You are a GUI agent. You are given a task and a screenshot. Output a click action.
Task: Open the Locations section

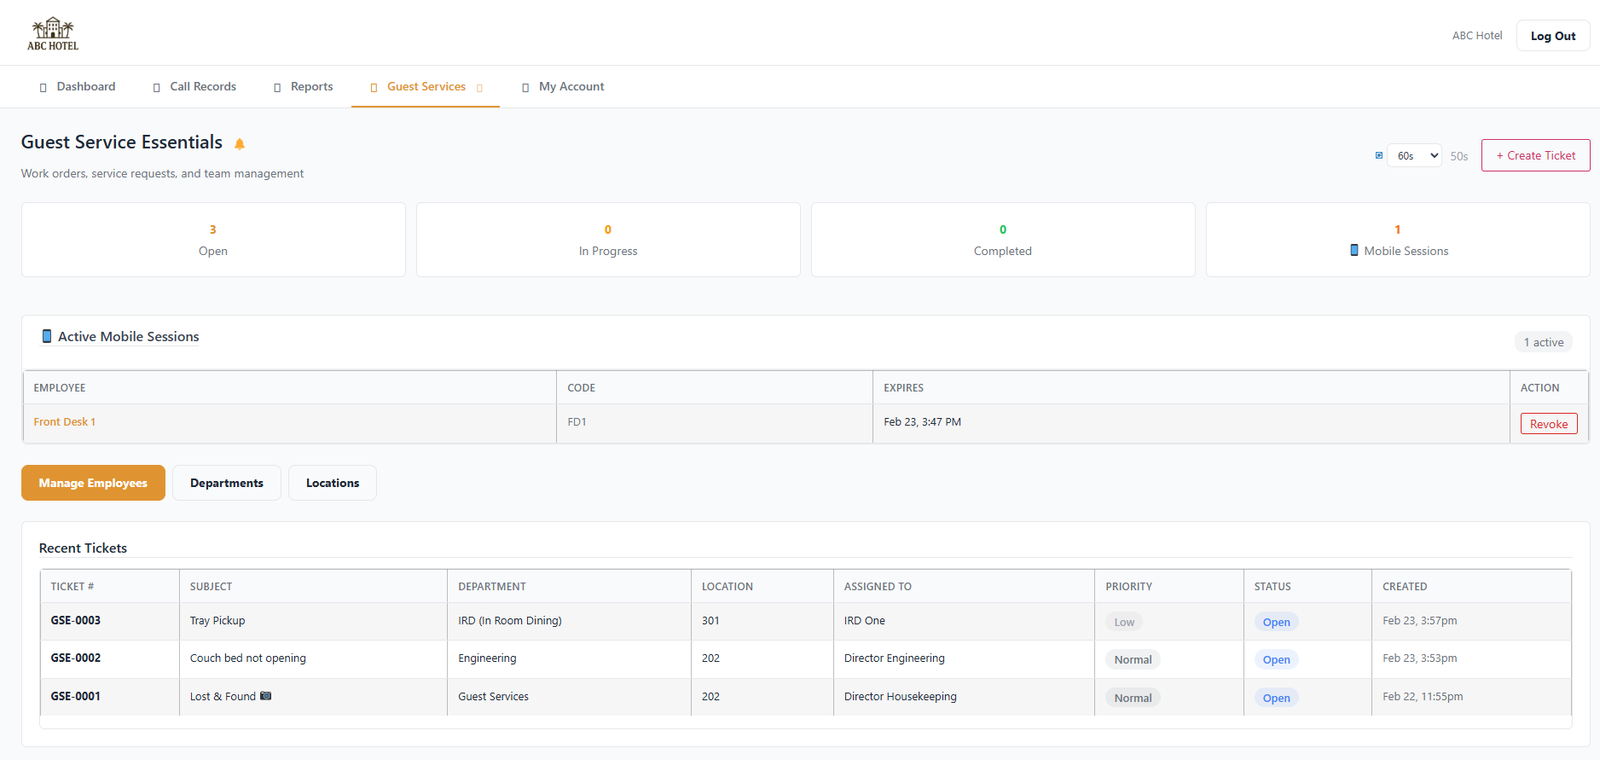pyautogui.click(x=332, y=483)
